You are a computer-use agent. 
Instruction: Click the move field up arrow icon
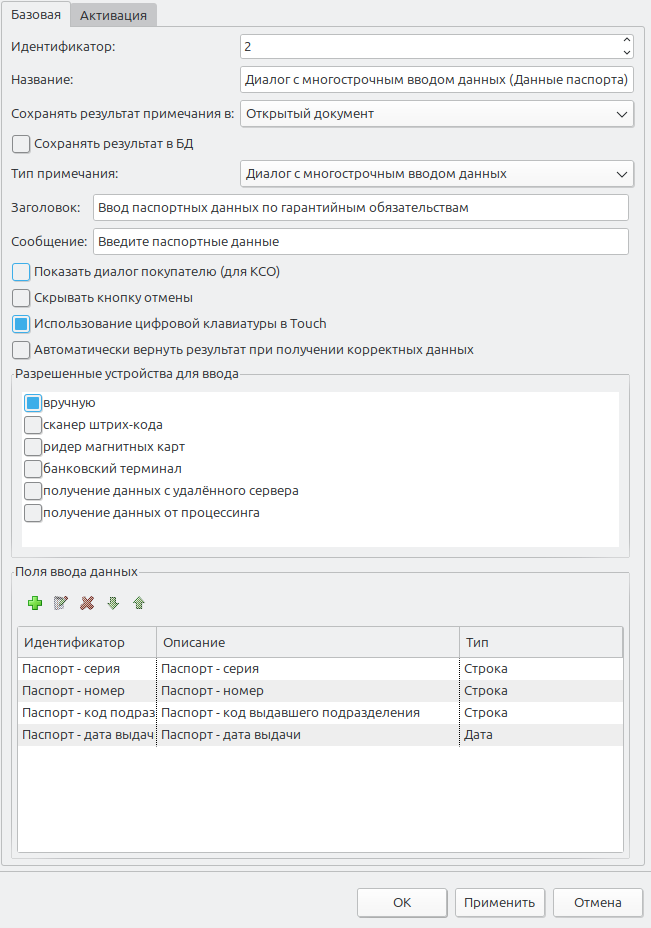coord(139,603)
